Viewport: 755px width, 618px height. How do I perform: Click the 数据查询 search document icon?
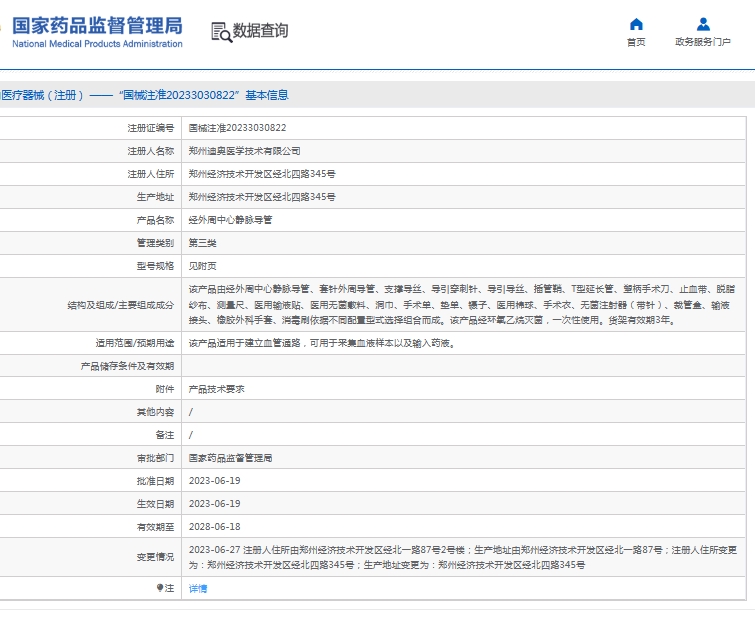coord(221,32)
